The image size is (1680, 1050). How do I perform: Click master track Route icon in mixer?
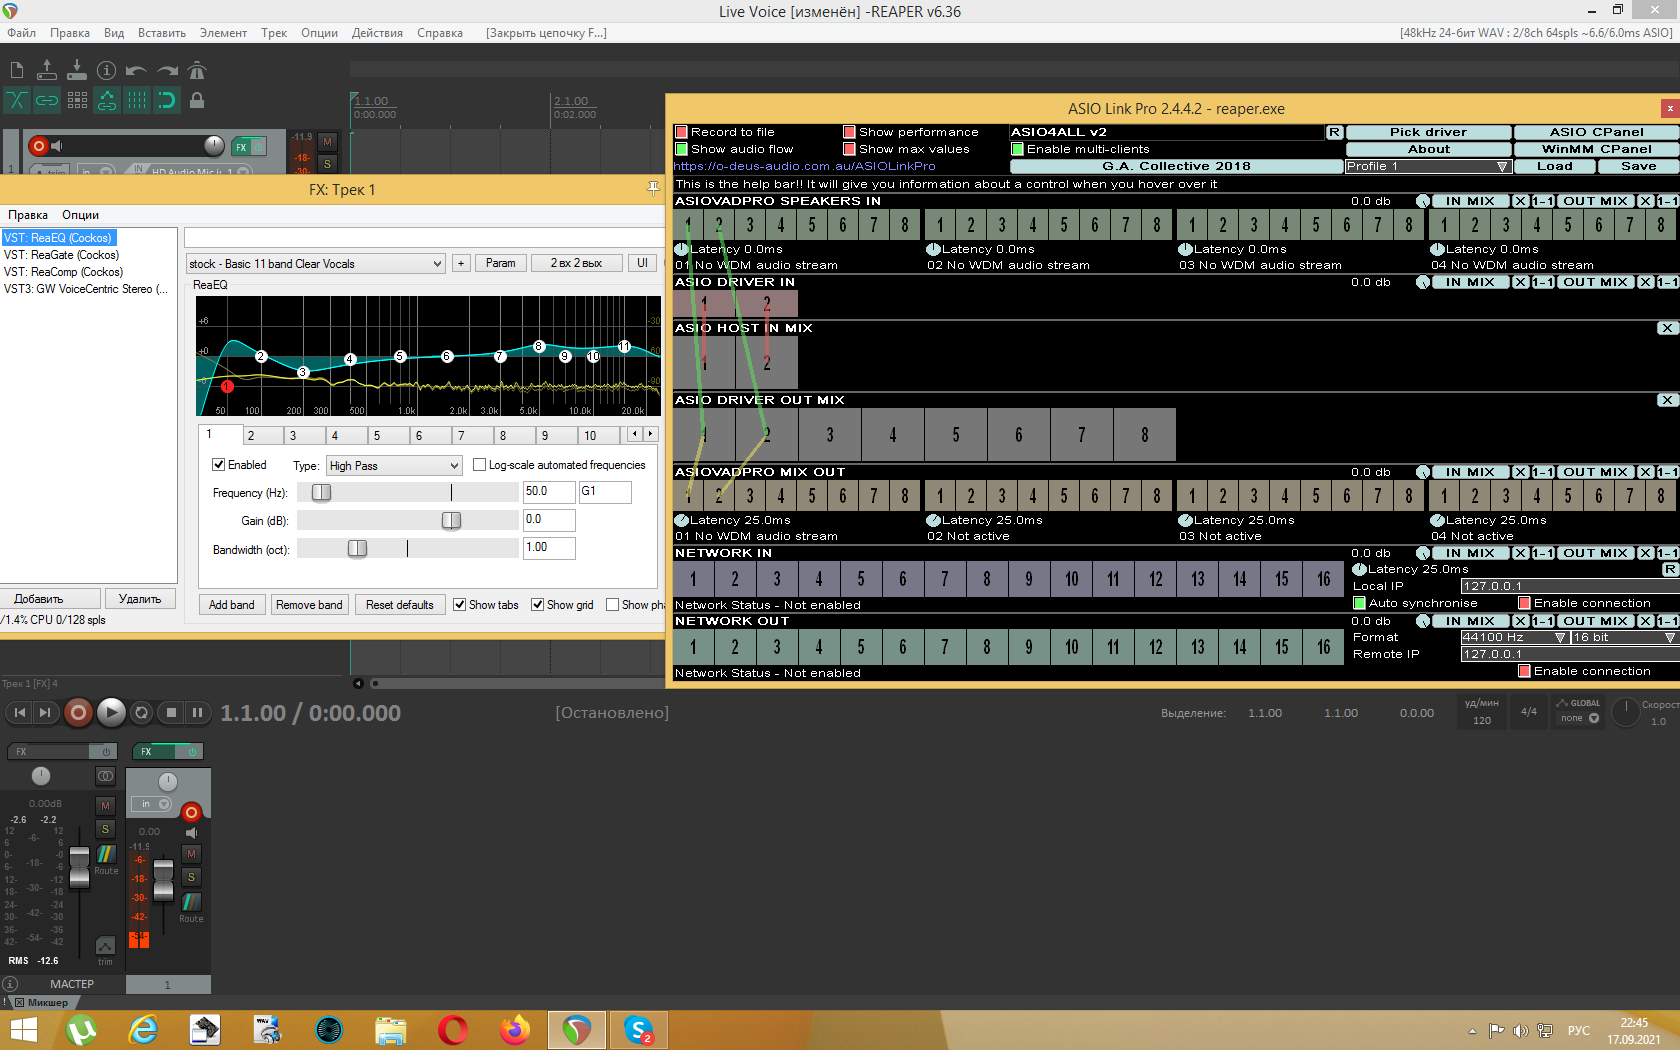pos(105,854)
